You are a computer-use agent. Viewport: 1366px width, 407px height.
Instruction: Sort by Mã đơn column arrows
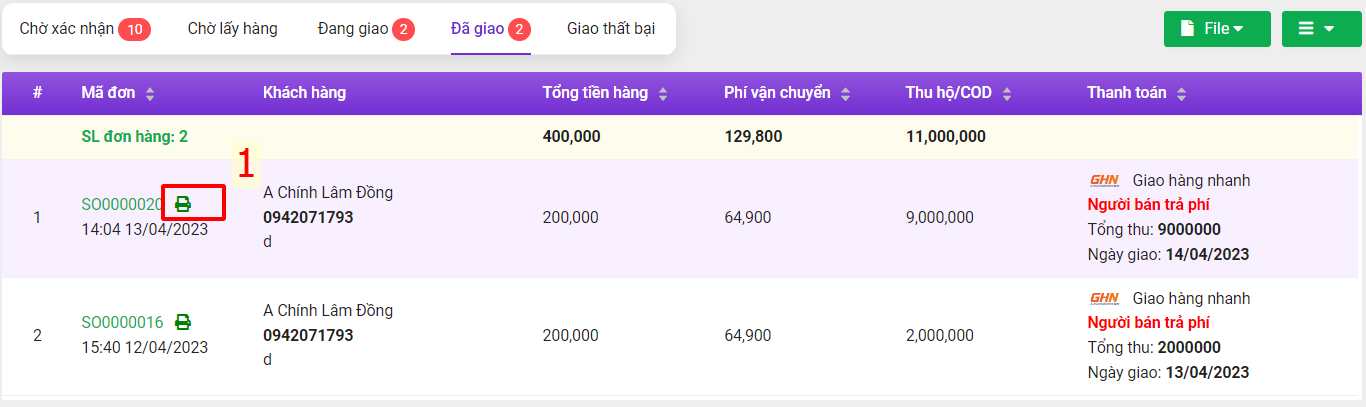[x=150, y=94]
